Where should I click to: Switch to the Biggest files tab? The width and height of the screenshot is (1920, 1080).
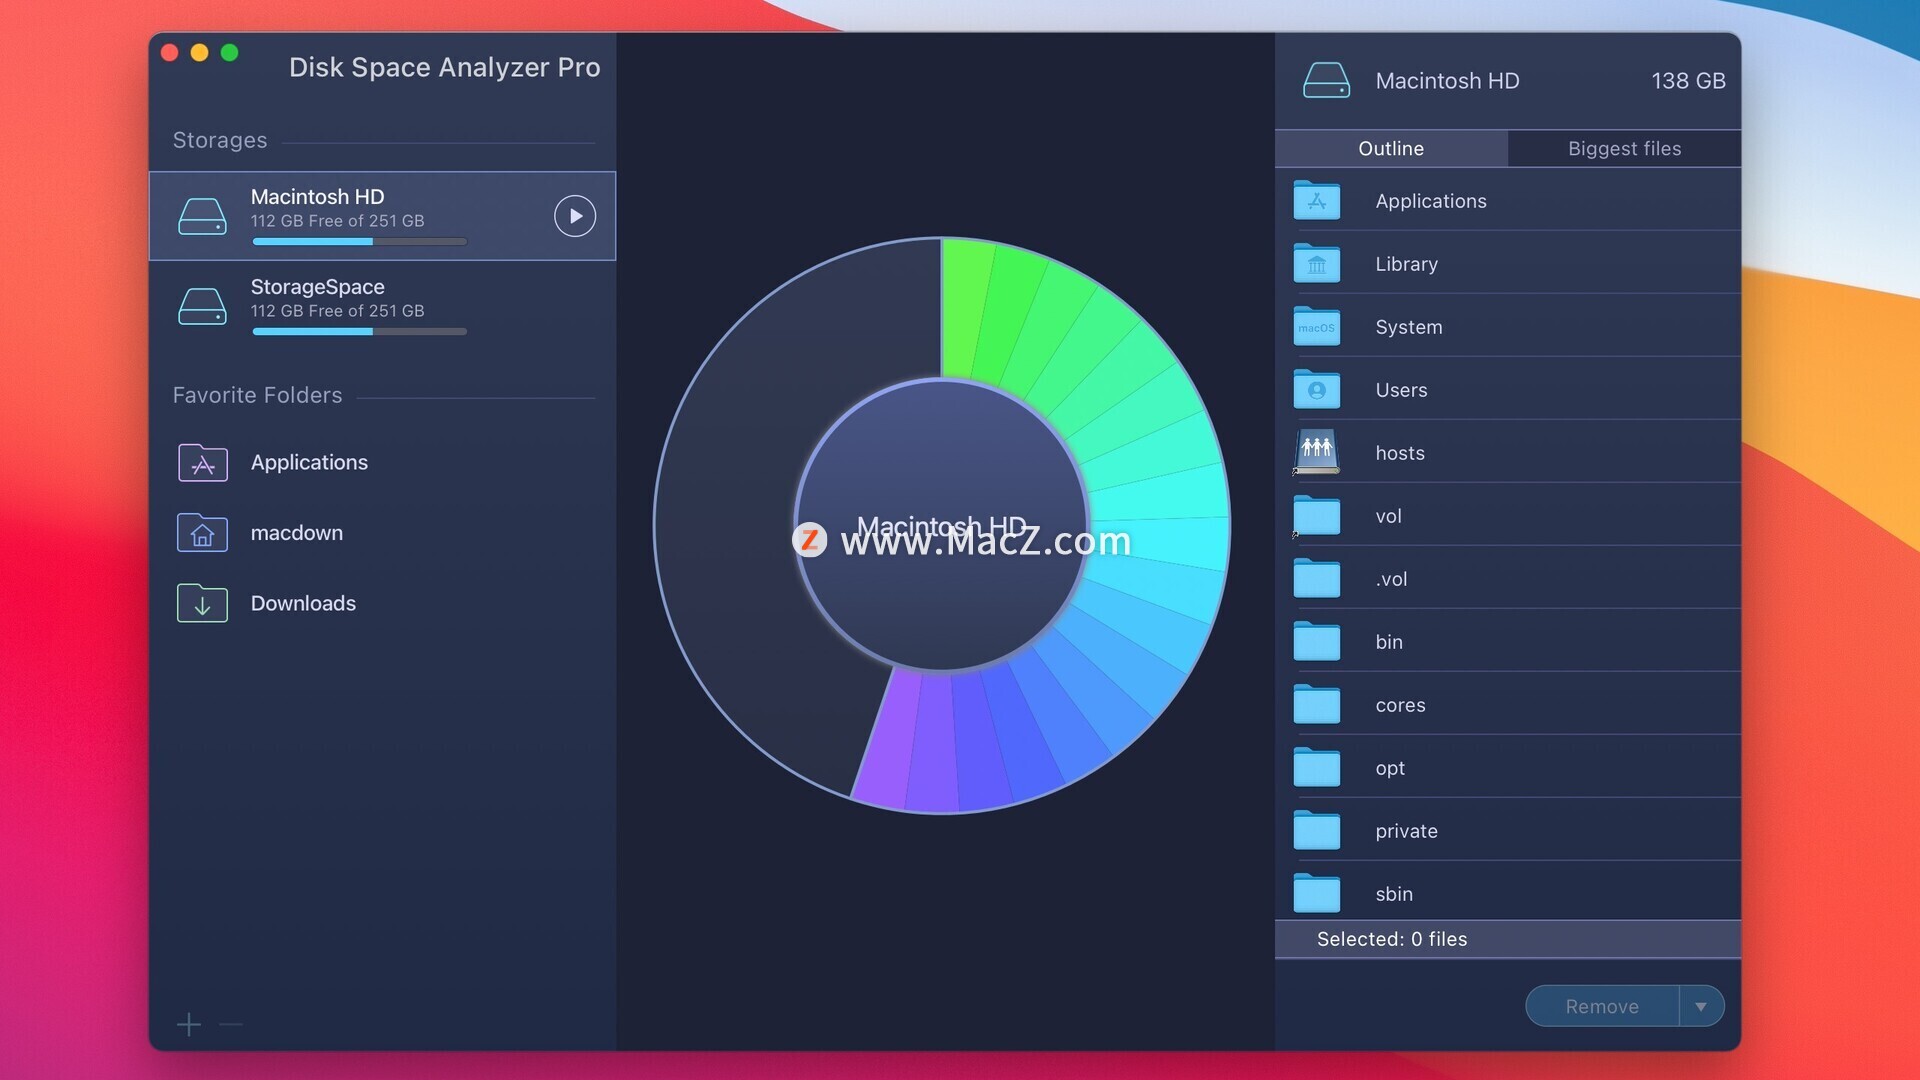point(1624,148)
